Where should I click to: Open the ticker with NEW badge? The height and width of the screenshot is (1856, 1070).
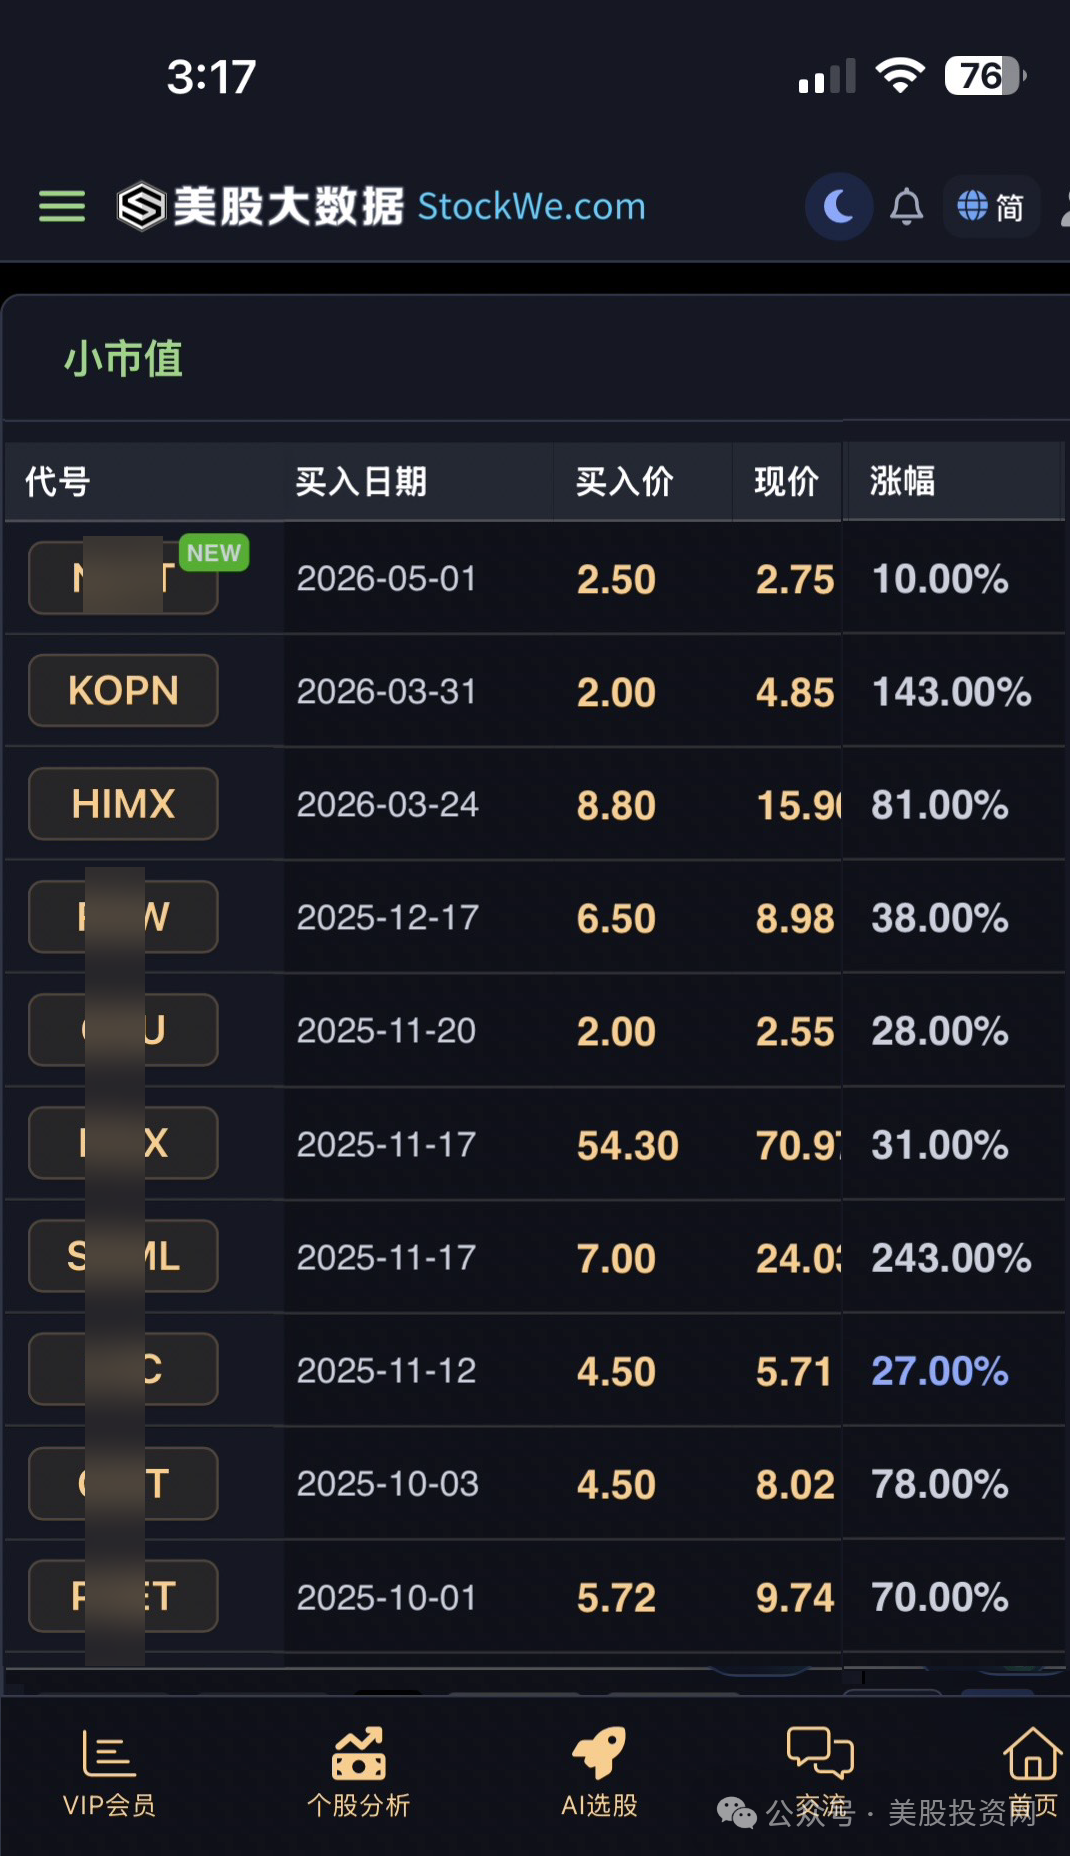[124, 578]
